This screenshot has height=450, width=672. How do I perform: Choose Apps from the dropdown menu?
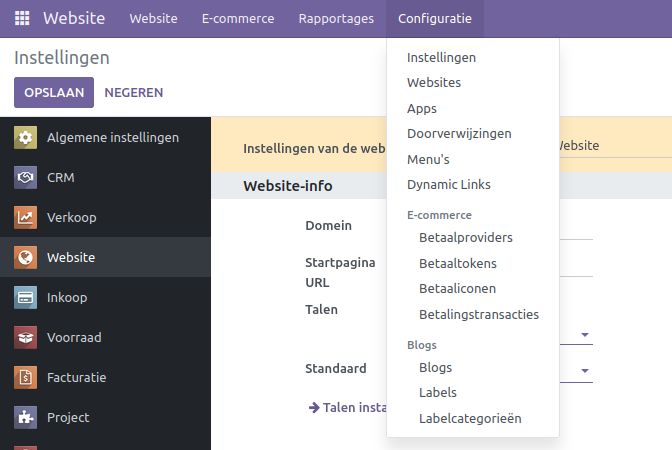coord(422,108)
